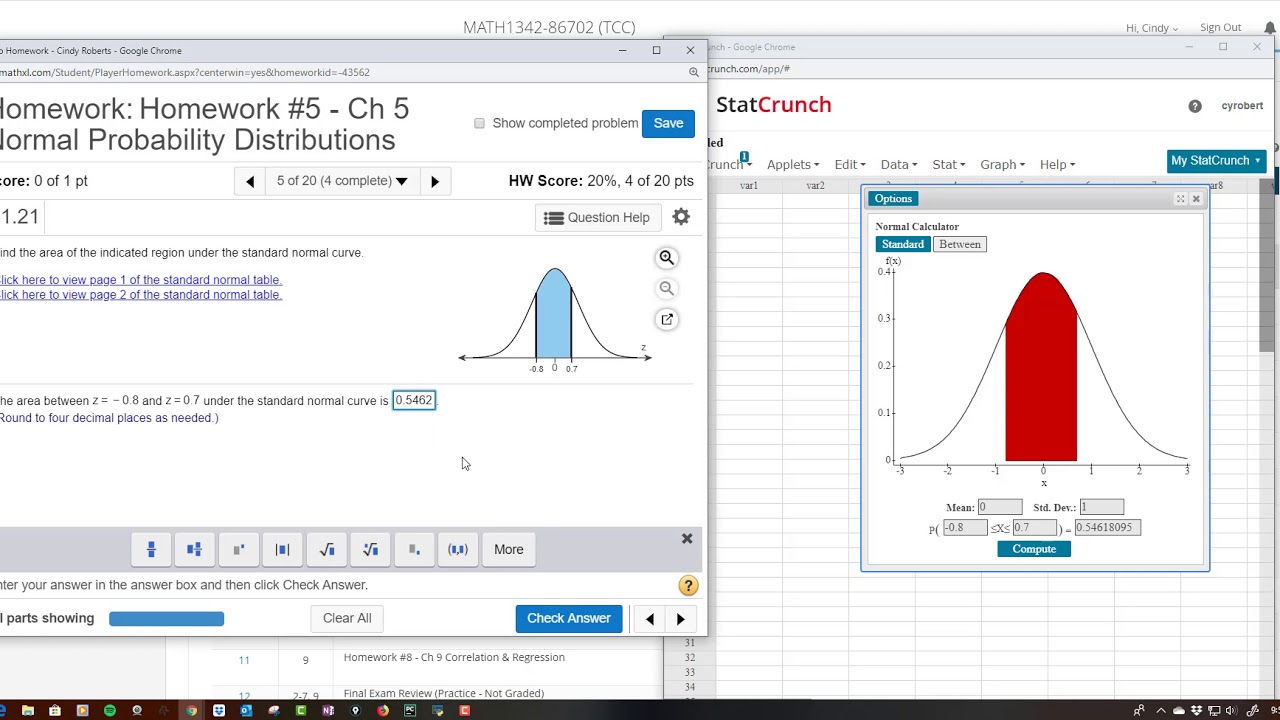Image resolution: width=1280 pixels, height=720 pixels.
Task: Go to next homework question arrow
Action: [434, 181]
